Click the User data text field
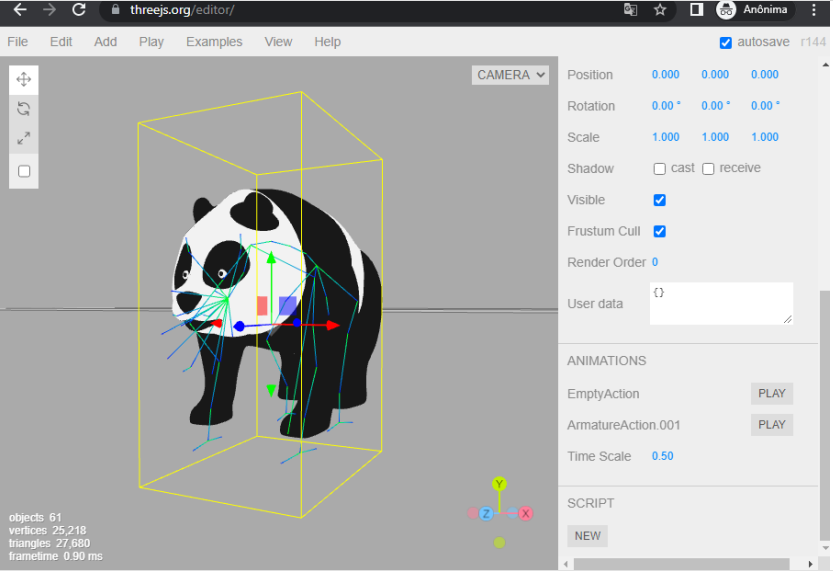The image size is (833, 571). (x=720, y=303)
